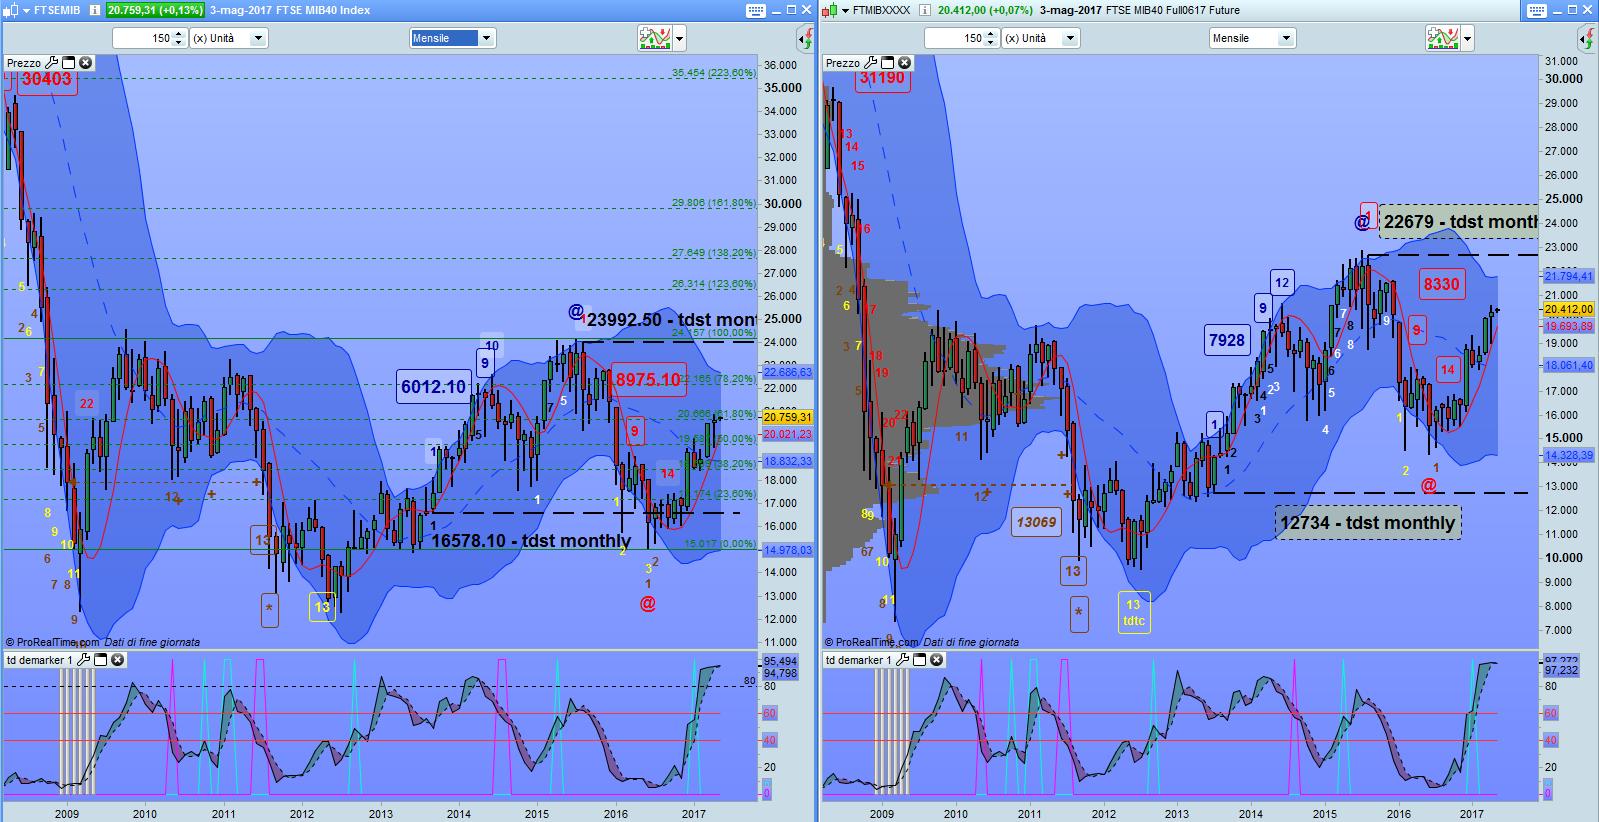1599x822 pixels.
Task: Click Prezzo label in left chart
Action: click(x=25, y=62)
